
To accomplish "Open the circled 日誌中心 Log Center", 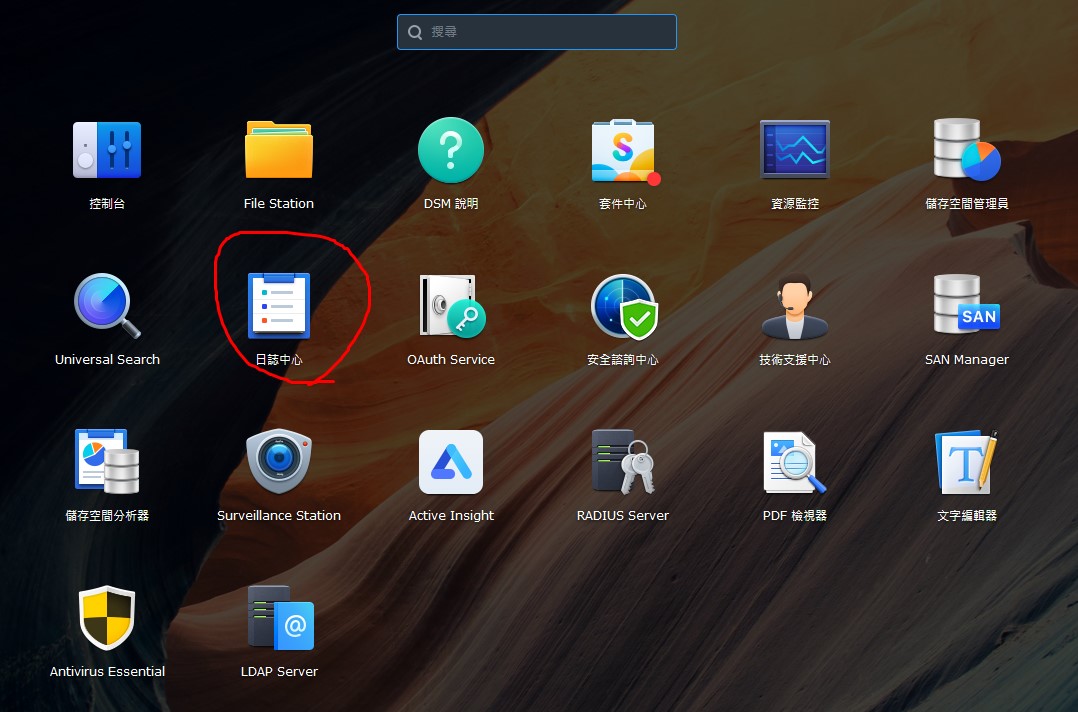I will [279, 307].
